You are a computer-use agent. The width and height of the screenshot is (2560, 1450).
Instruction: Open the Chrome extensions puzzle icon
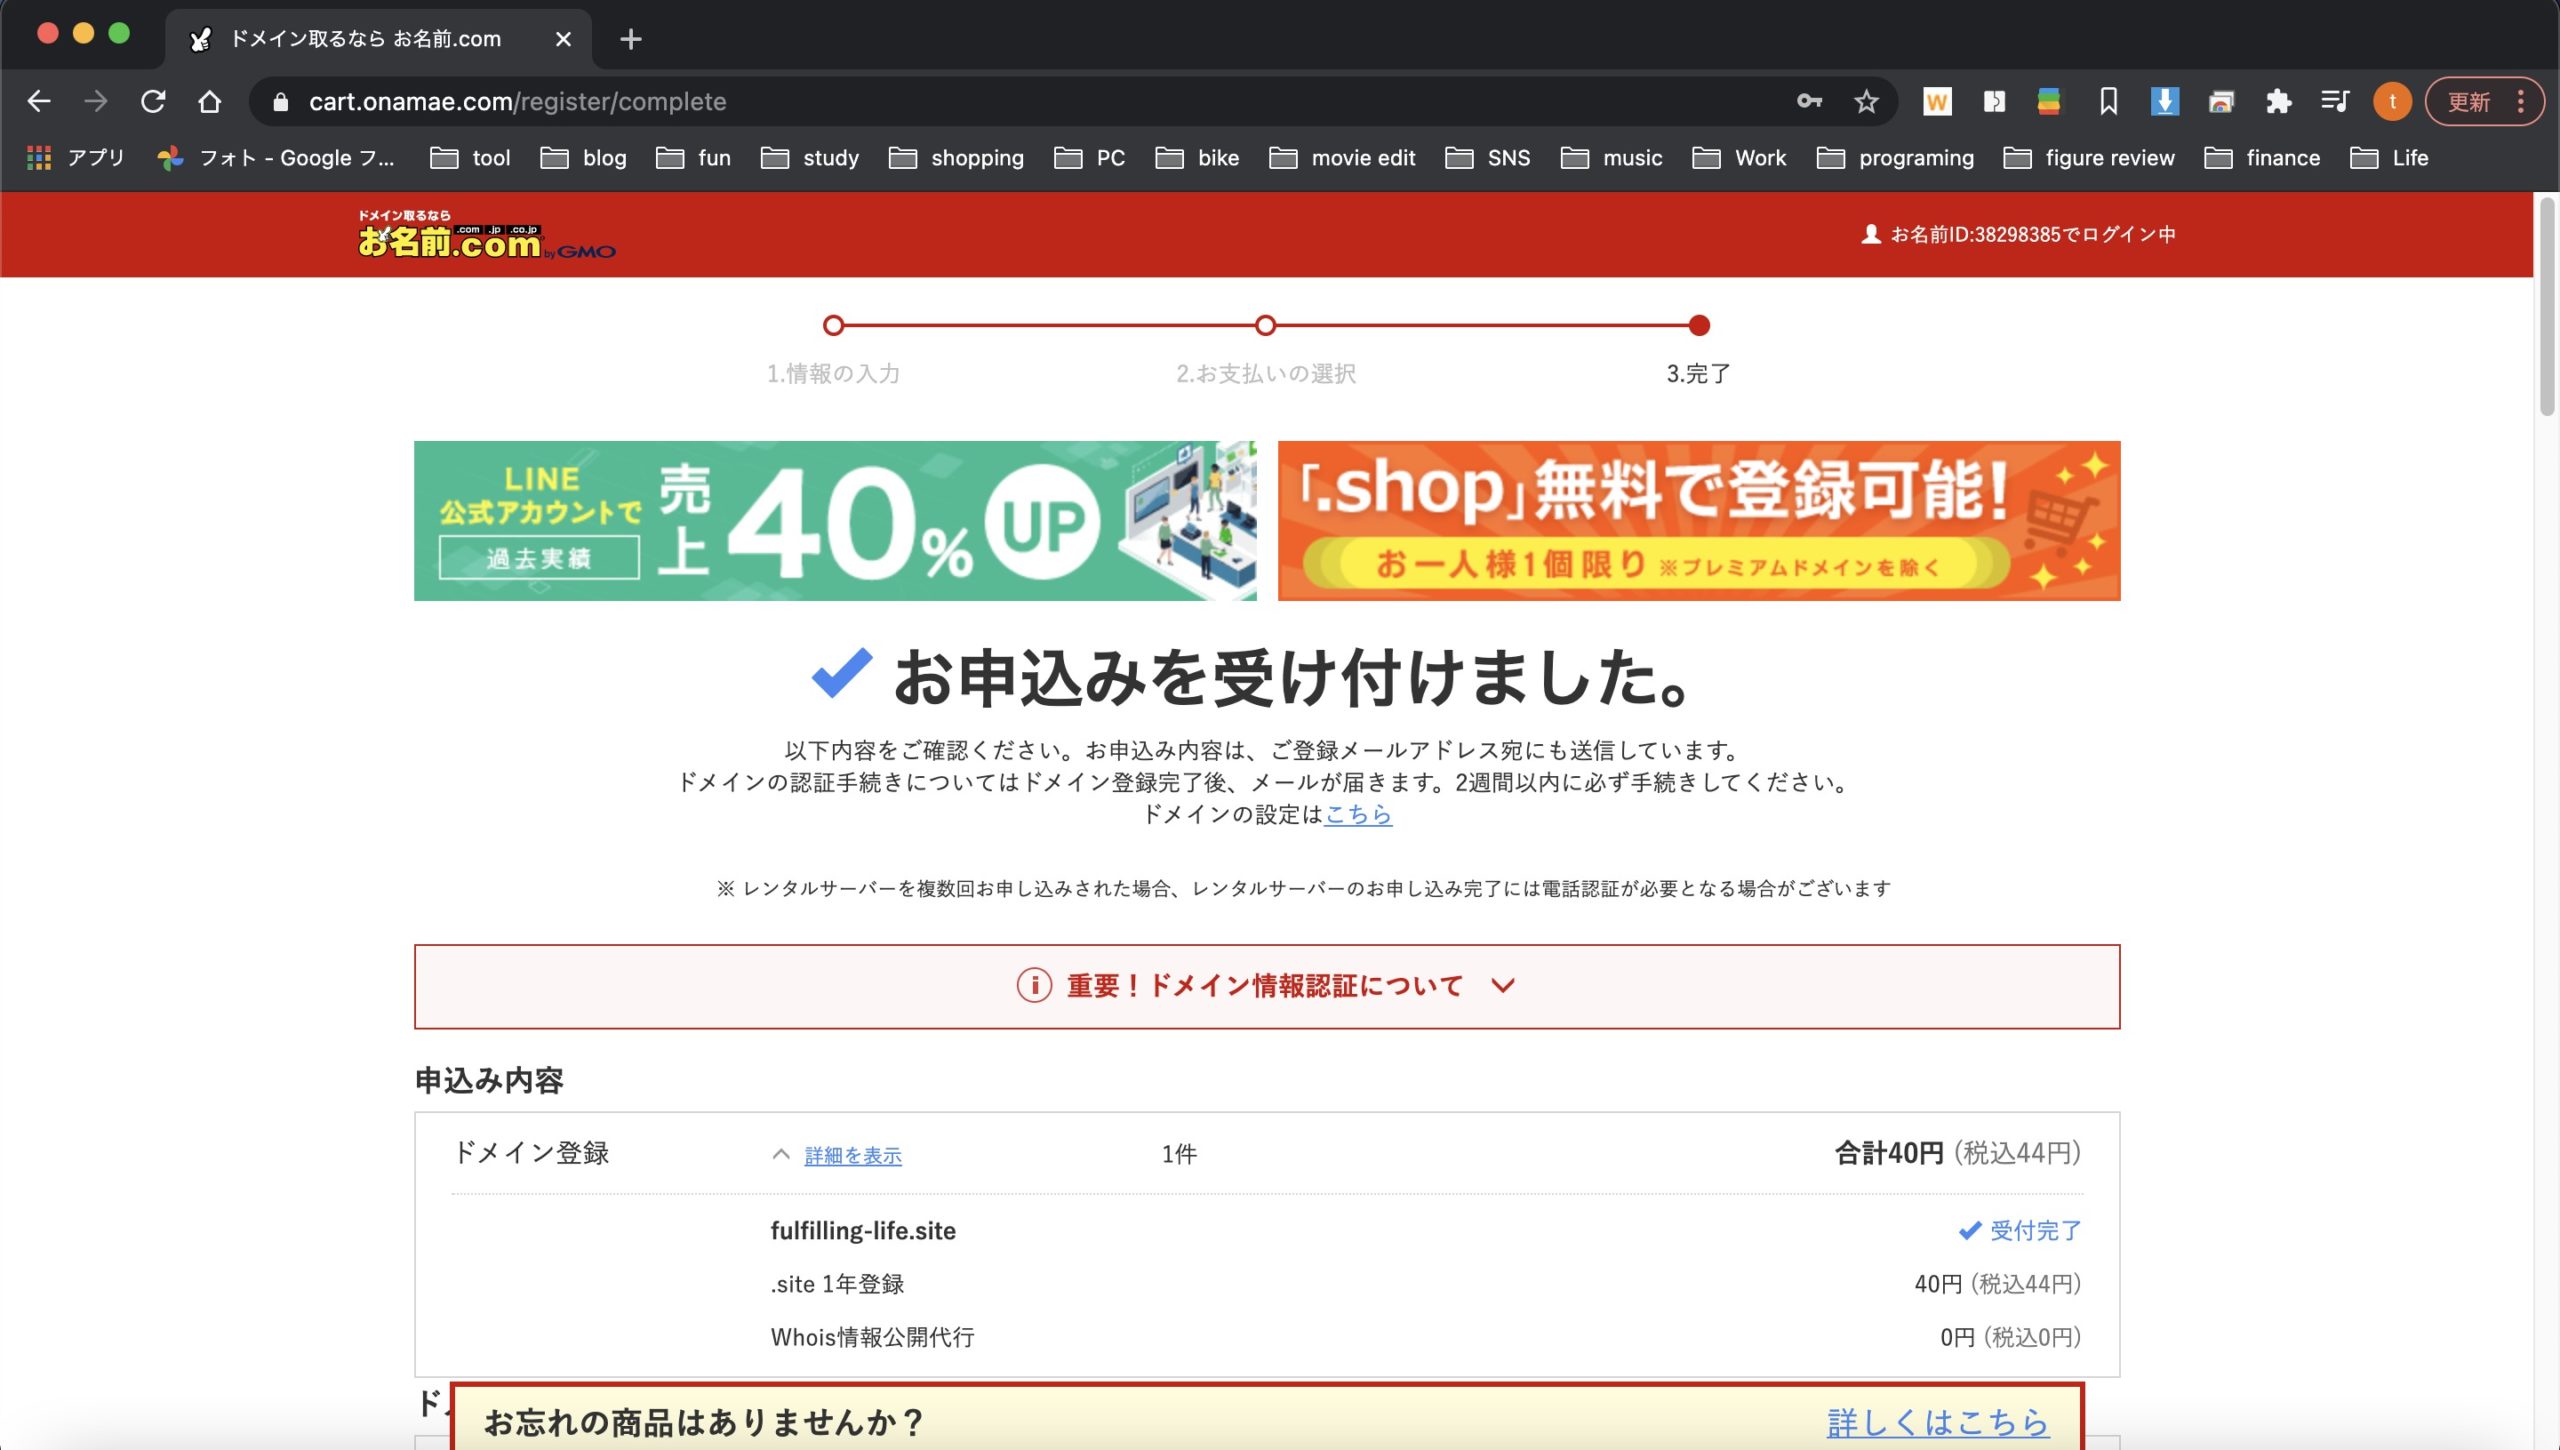point(2281,101)
